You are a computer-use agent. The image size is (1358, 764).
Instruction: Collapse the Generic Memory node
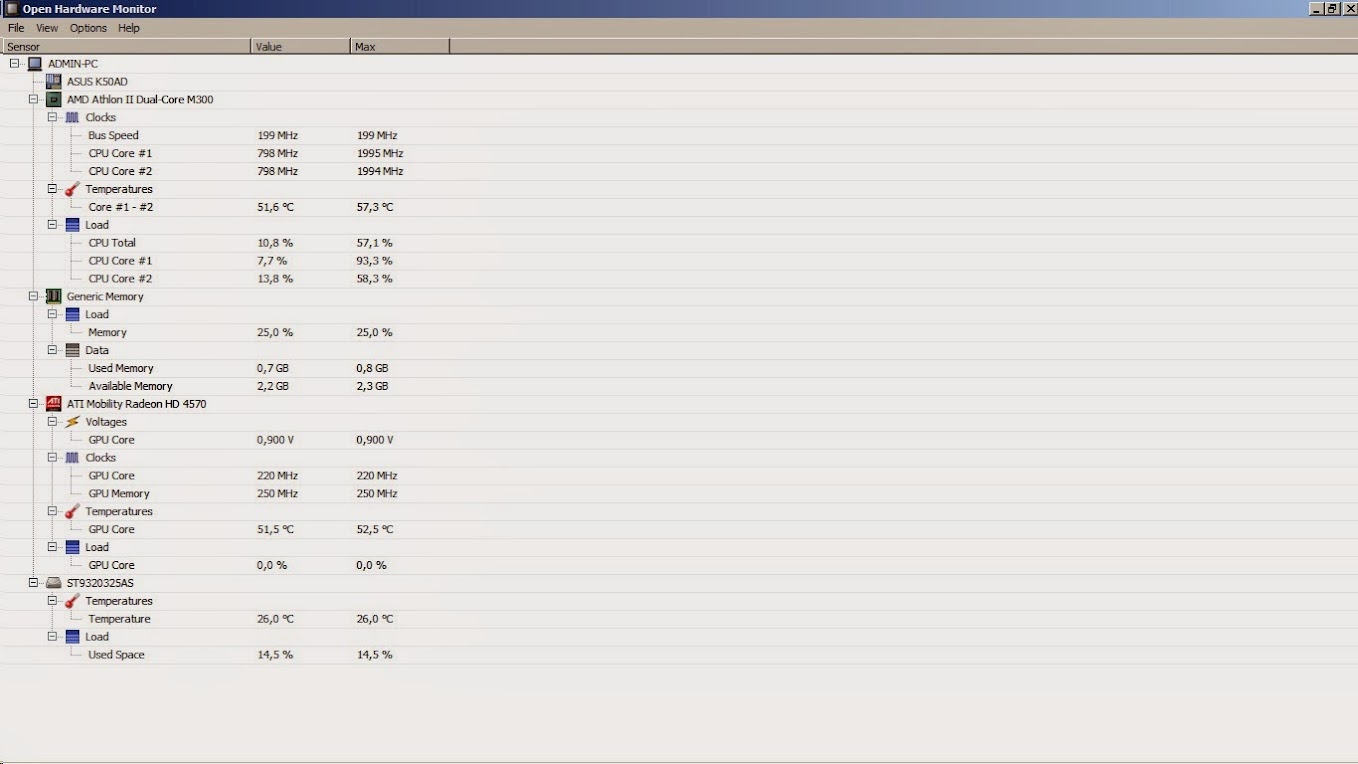click(33, 297)
